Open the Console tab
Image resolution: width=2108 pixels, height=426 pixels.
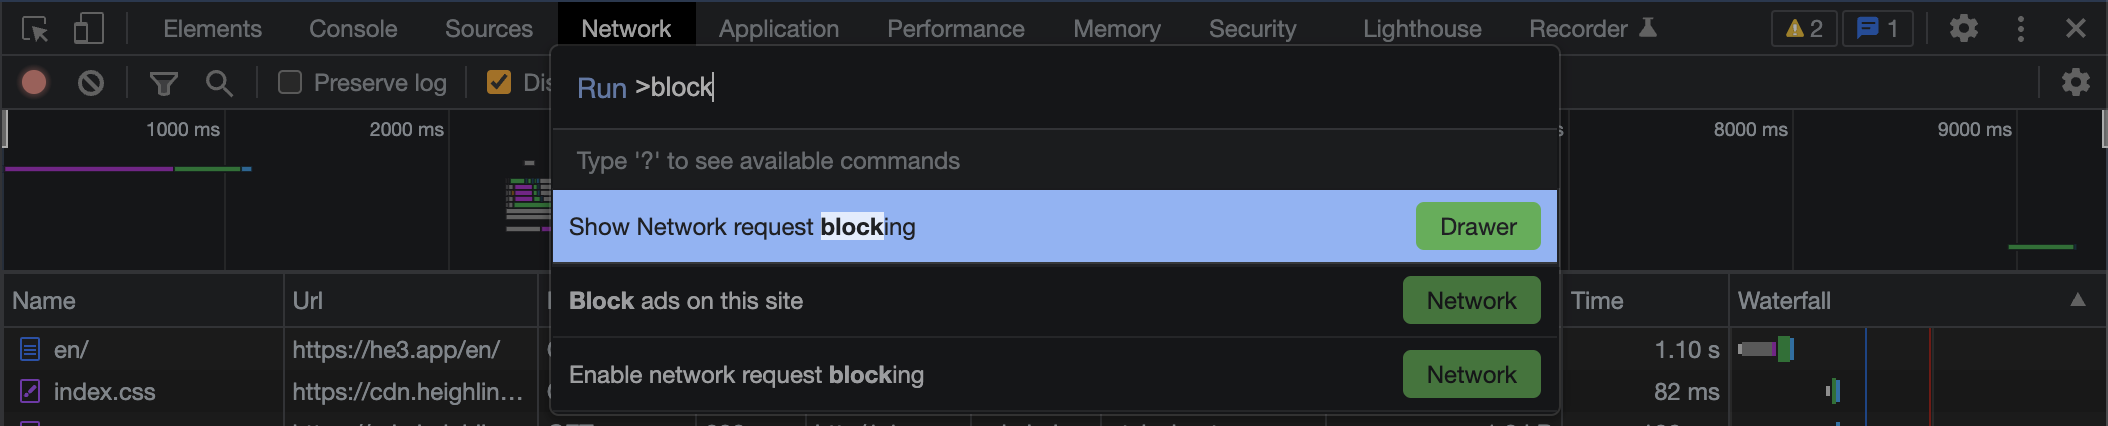point(353,29)
